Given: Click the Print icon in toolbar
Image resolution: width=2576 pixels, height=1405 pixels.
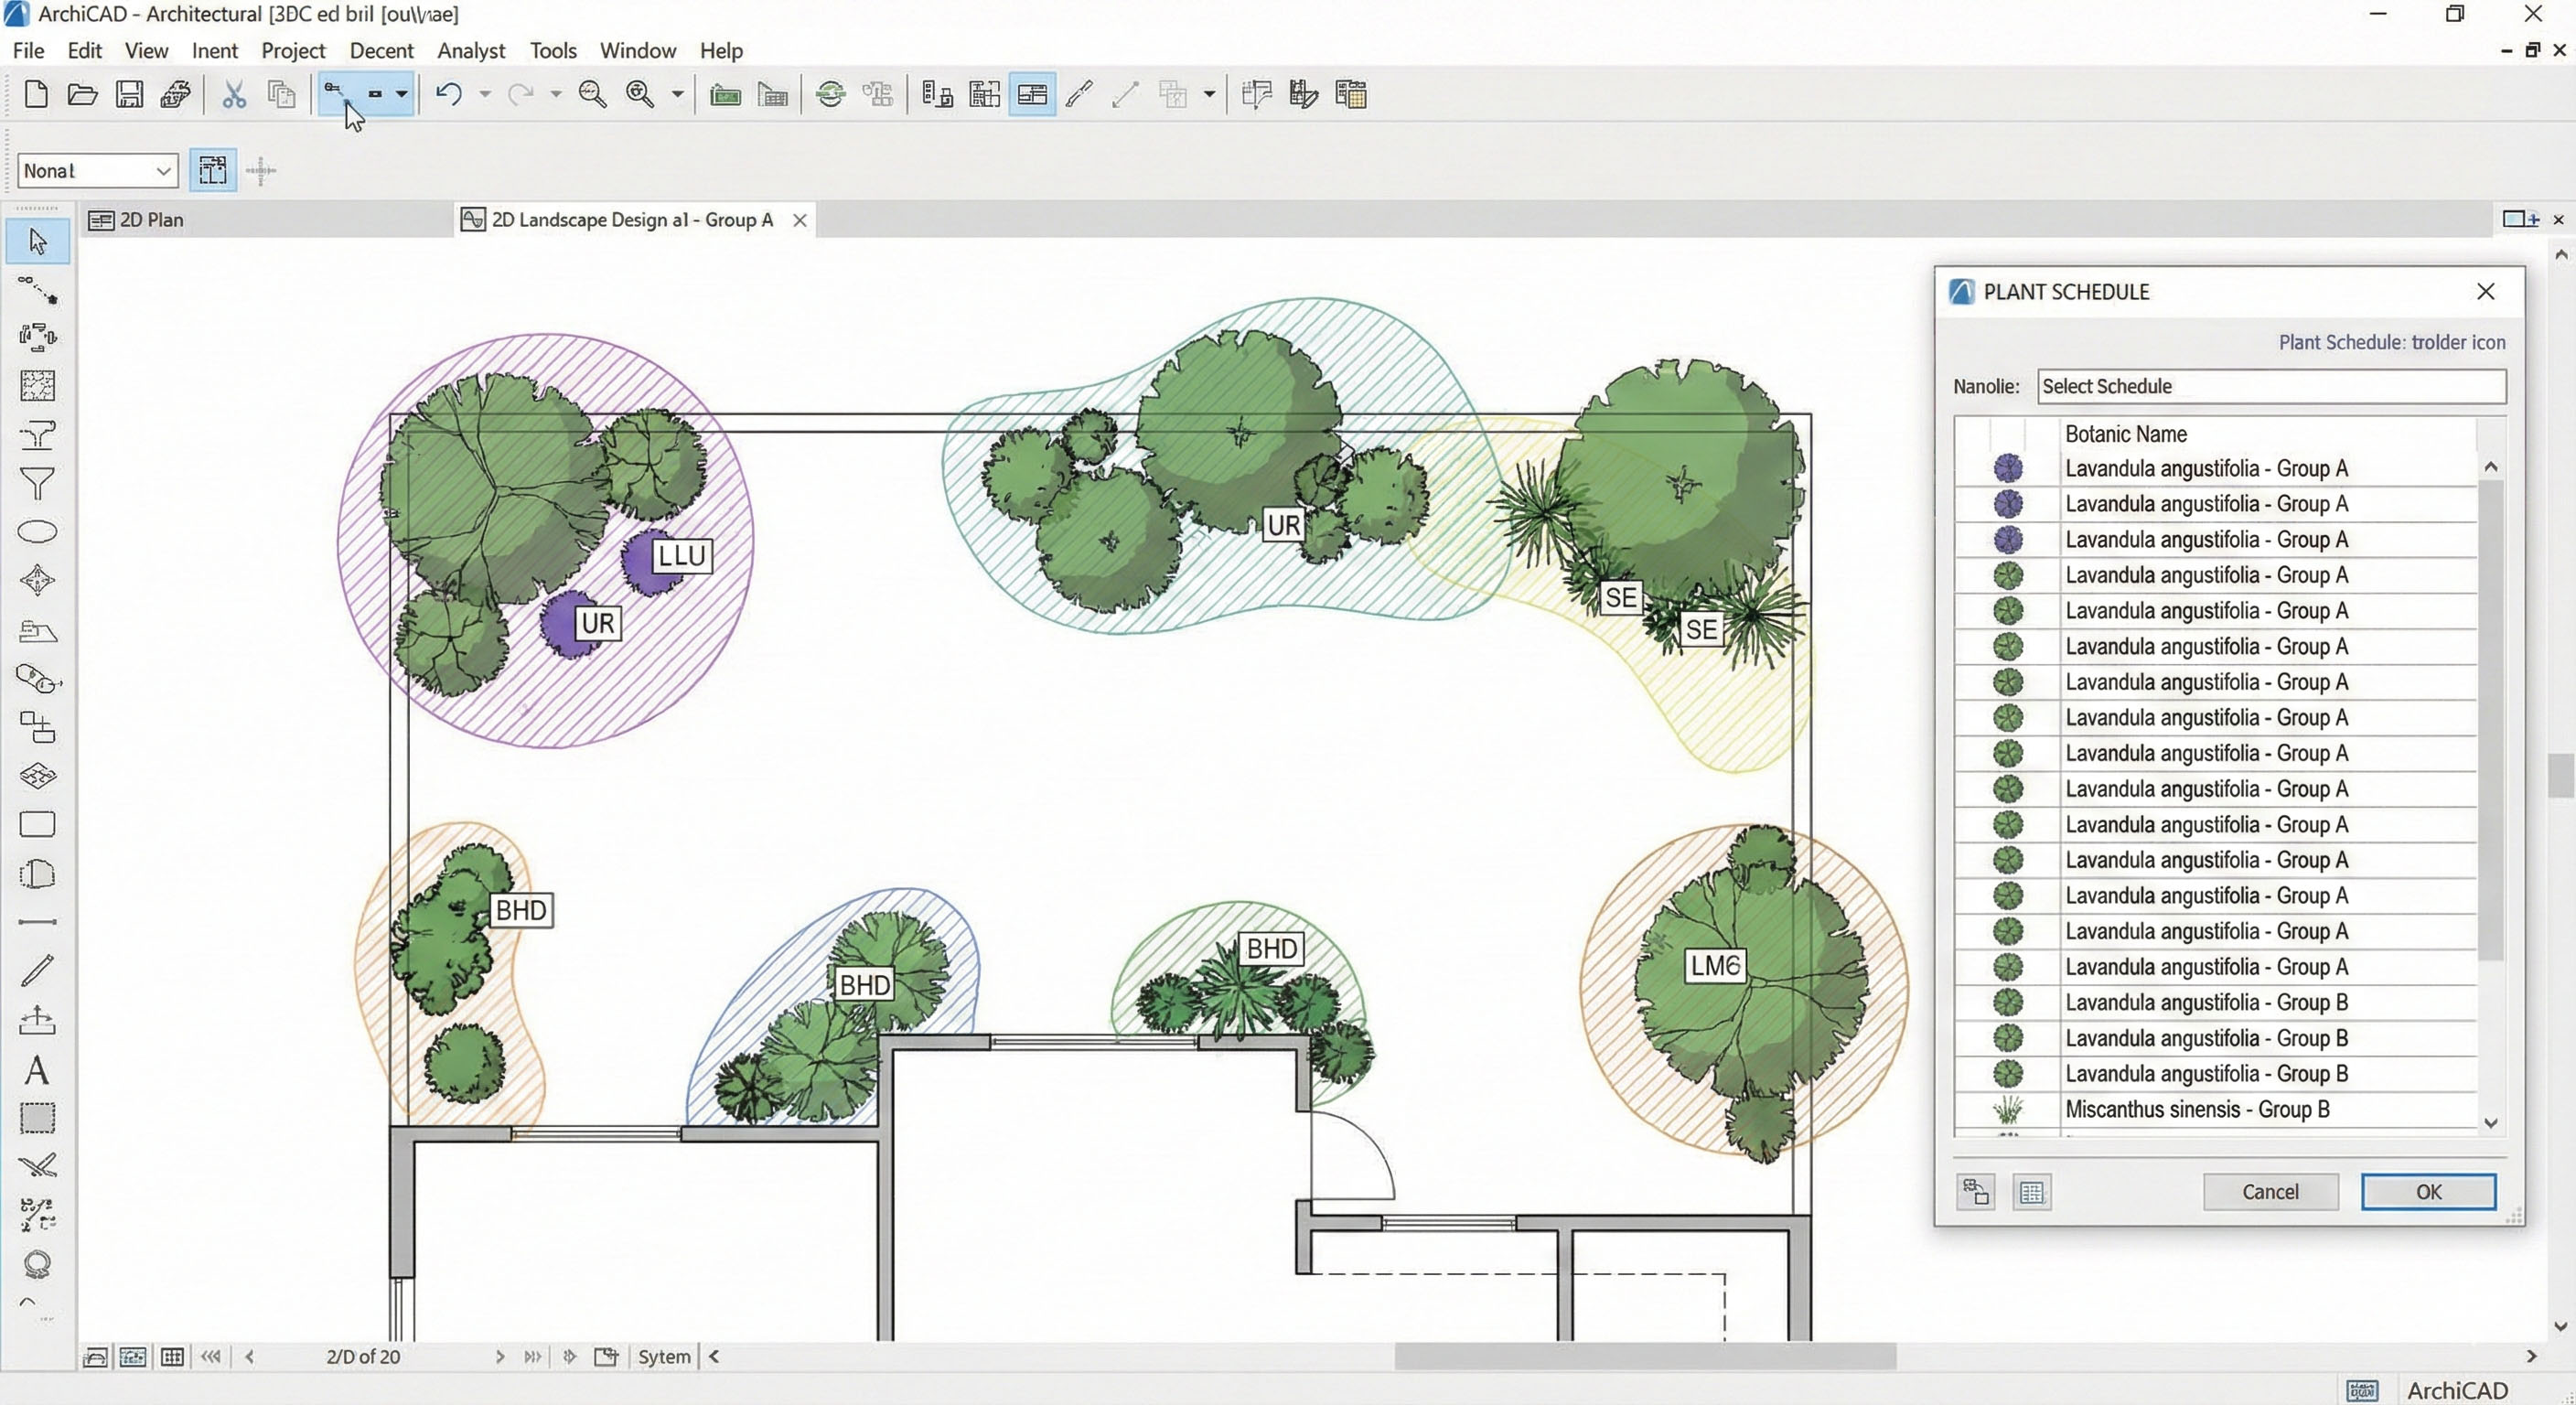Looking at the screenshot, I should 176,95.
